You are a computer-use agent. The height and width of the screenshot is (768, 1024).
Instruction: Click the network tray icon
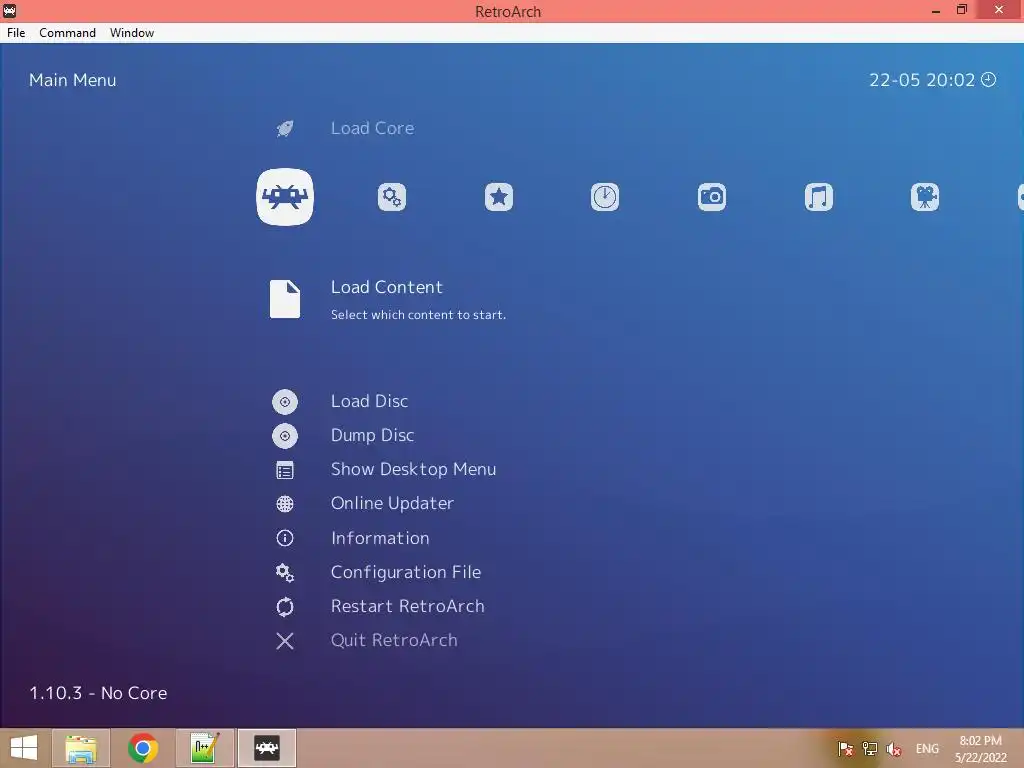[x=869, y=748]
